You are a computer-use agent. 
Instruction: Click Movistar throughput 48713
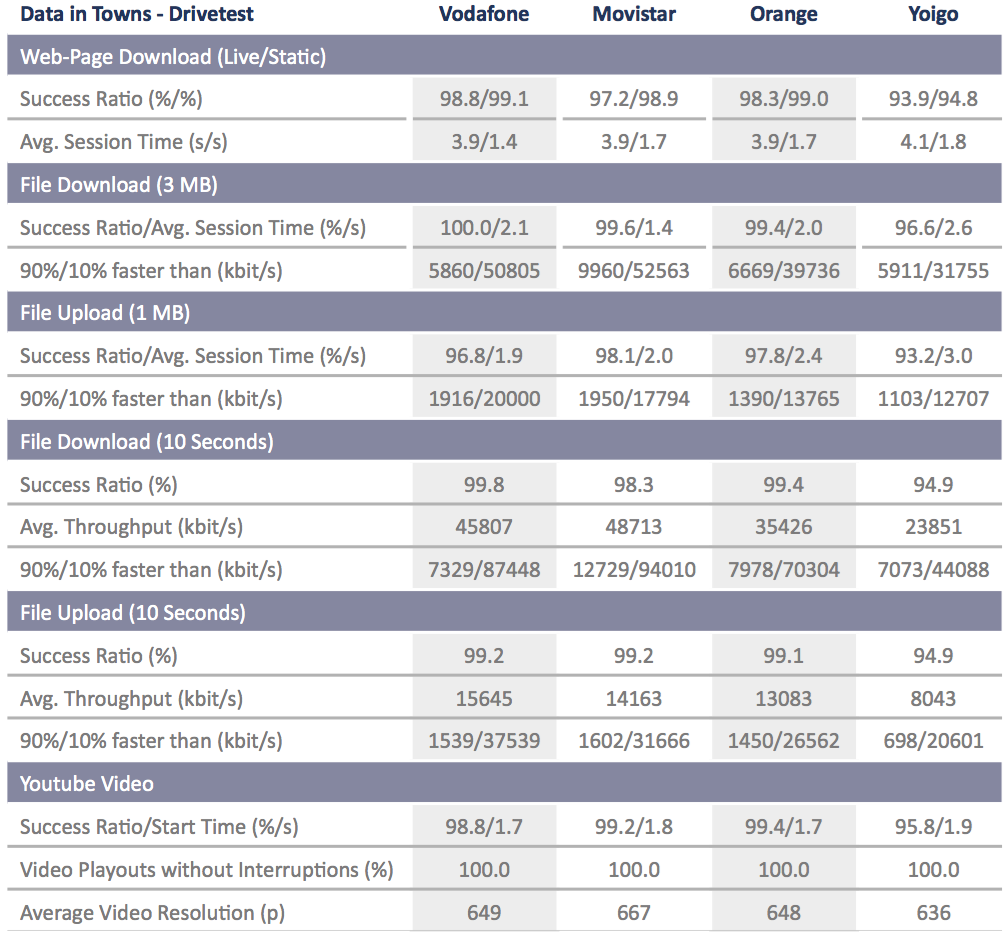point(634,527)
